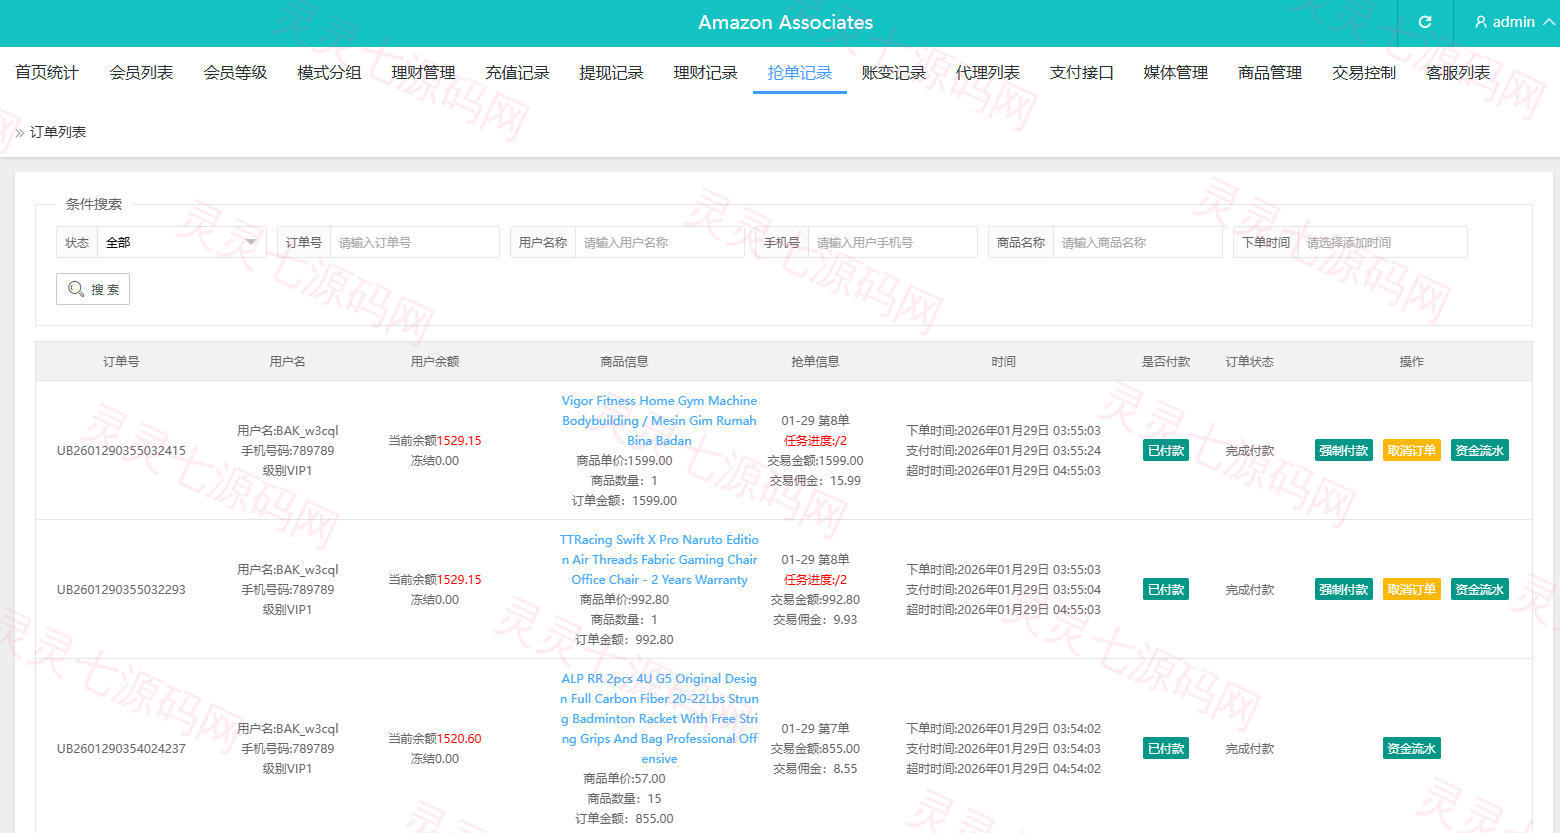1560x833 pixels.
Task: Switch to 代理列表 tab
Action: (x=988, y=72)
